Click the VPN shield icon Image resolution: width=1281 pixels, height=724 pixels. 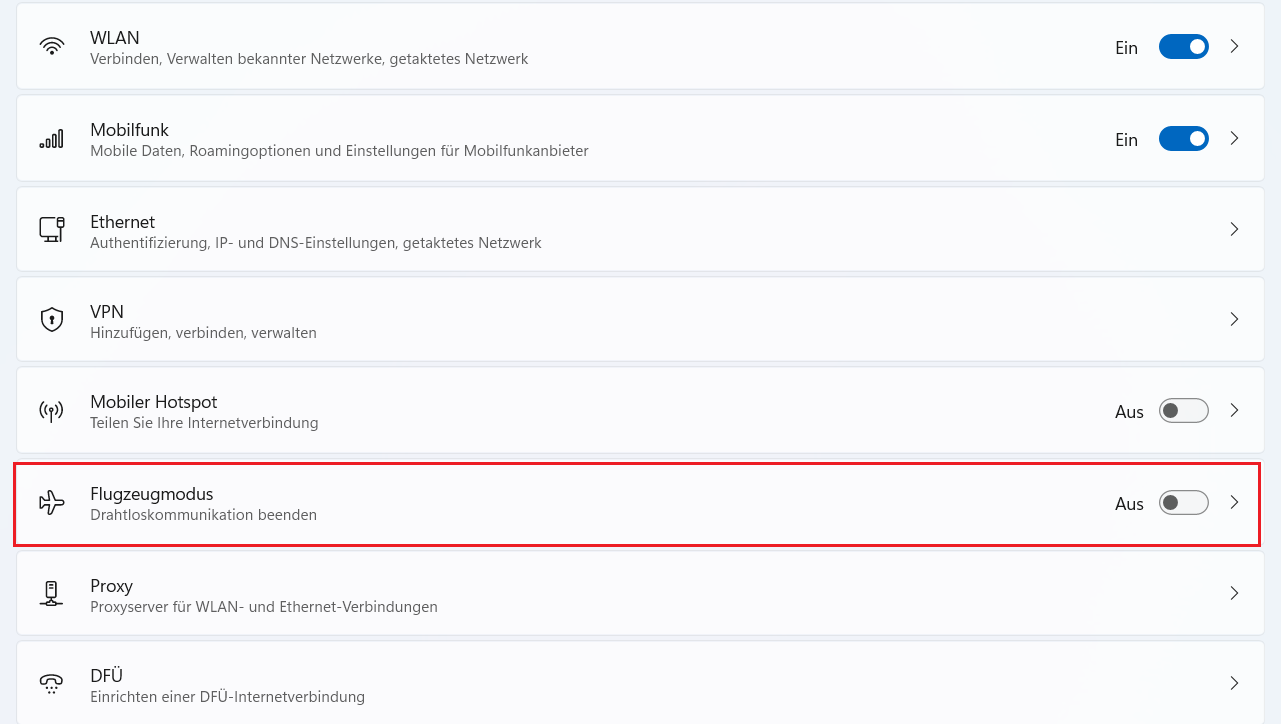pyautogui.click(x=52, y=319)
